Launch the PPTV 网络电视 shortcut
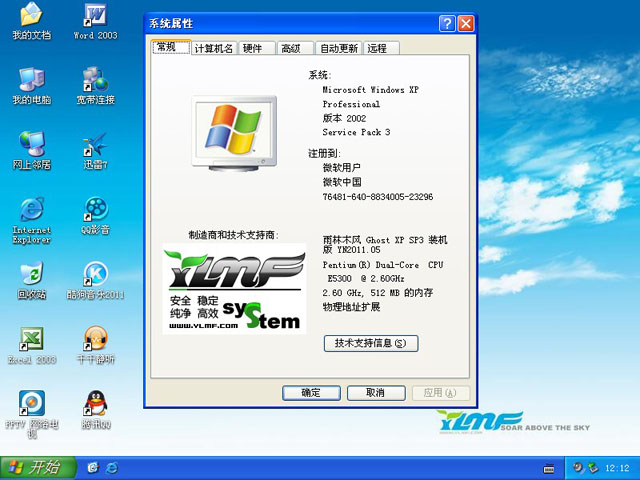The height and width of the screenshot is (480, 640). pos(31,414)
